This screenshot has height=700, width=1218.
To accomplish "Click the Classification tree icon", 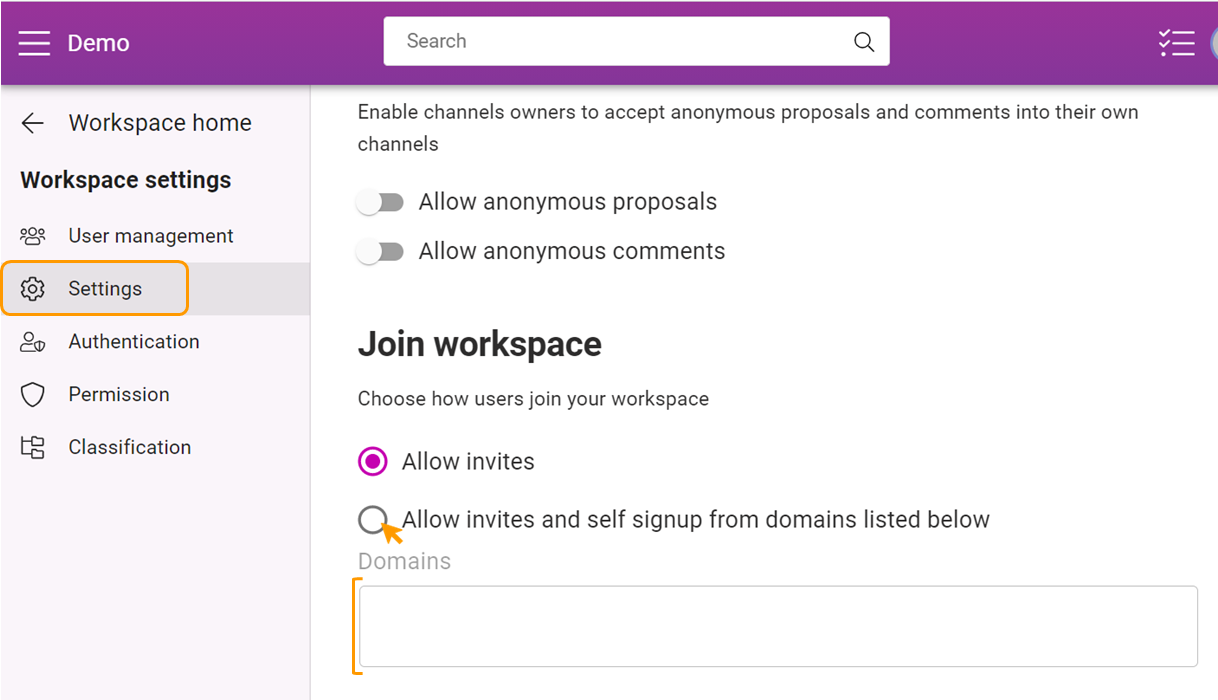I will [33, 447].
